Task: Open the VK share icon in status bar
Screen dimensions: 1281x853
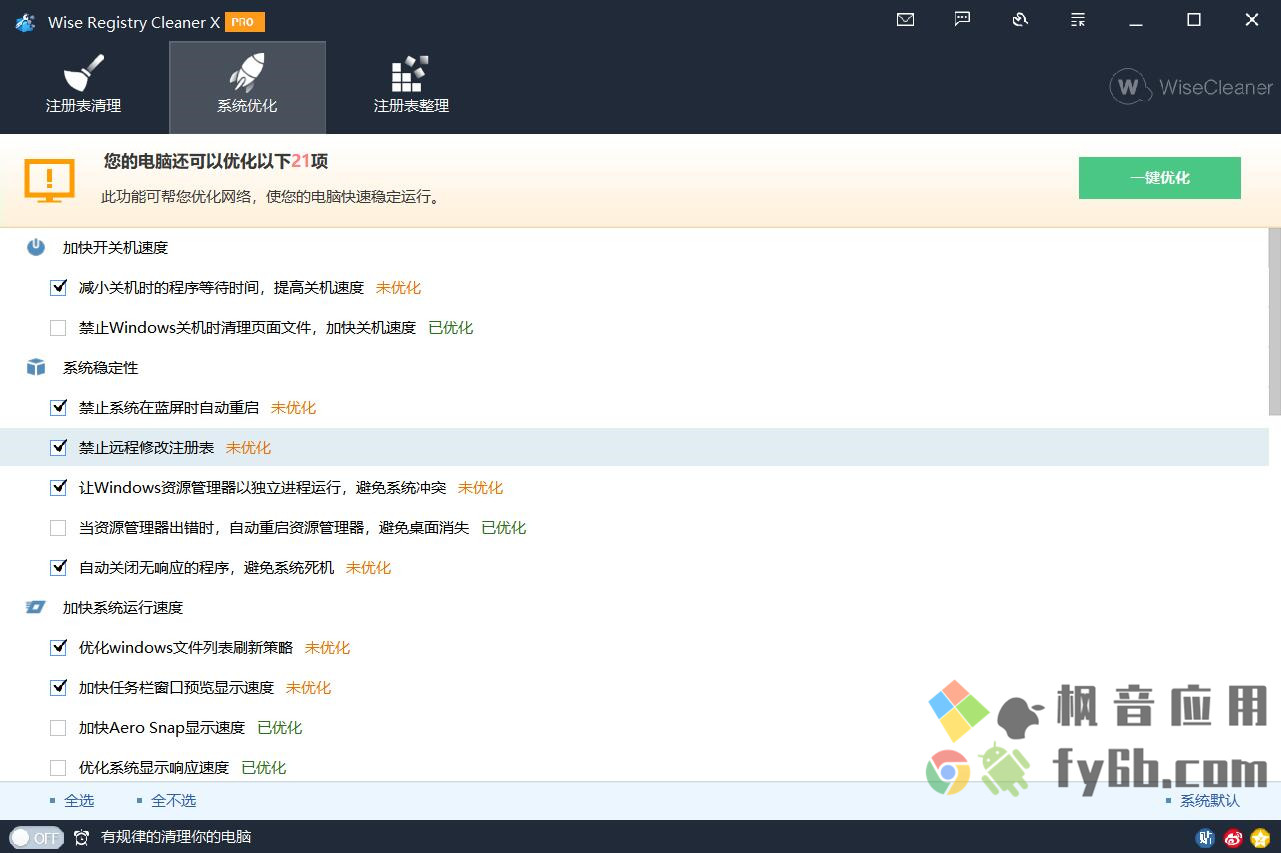Action: pos(1207,837)
